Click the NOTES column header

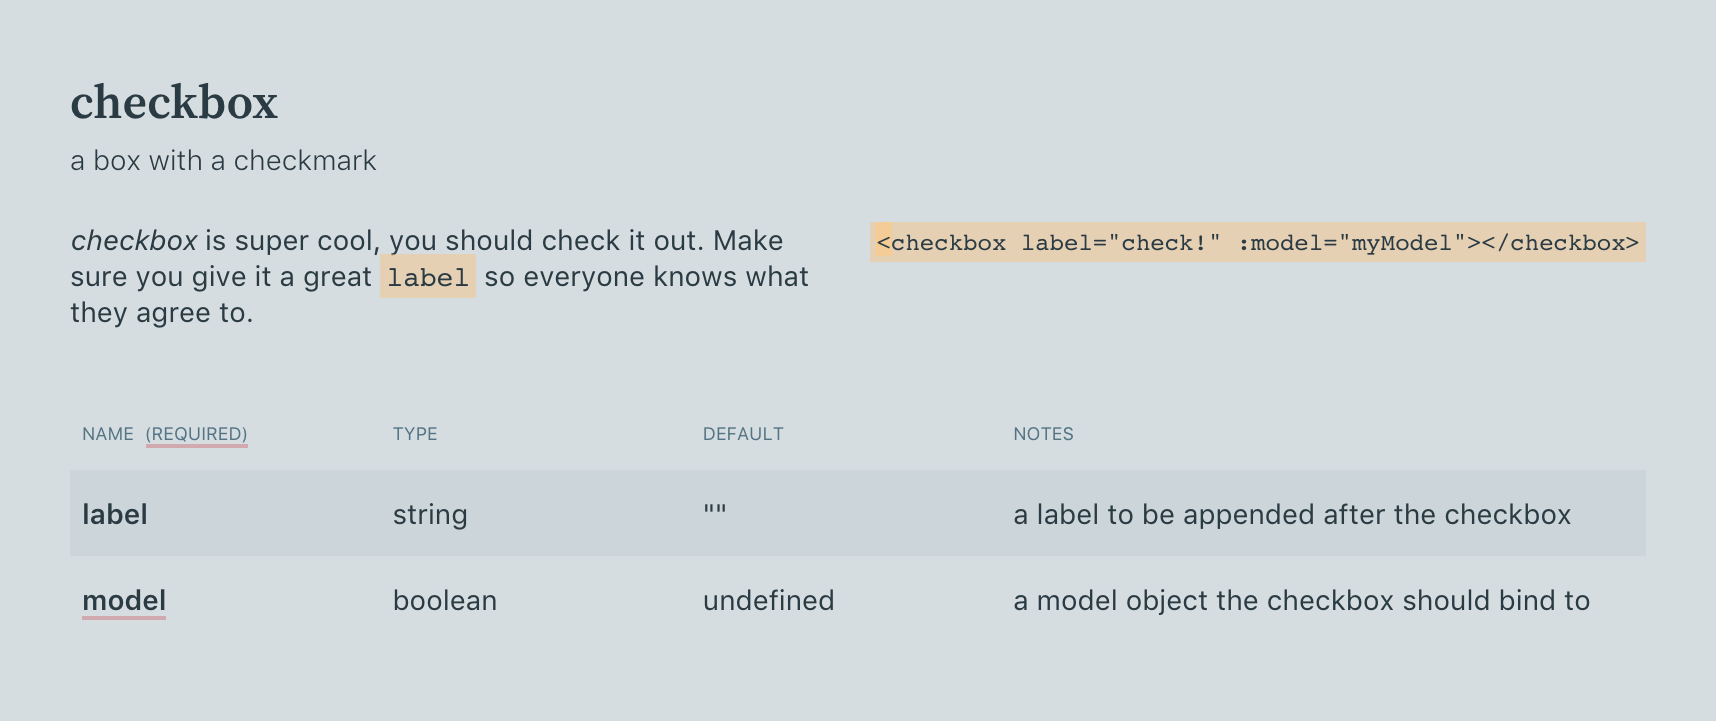point(1043,434)
